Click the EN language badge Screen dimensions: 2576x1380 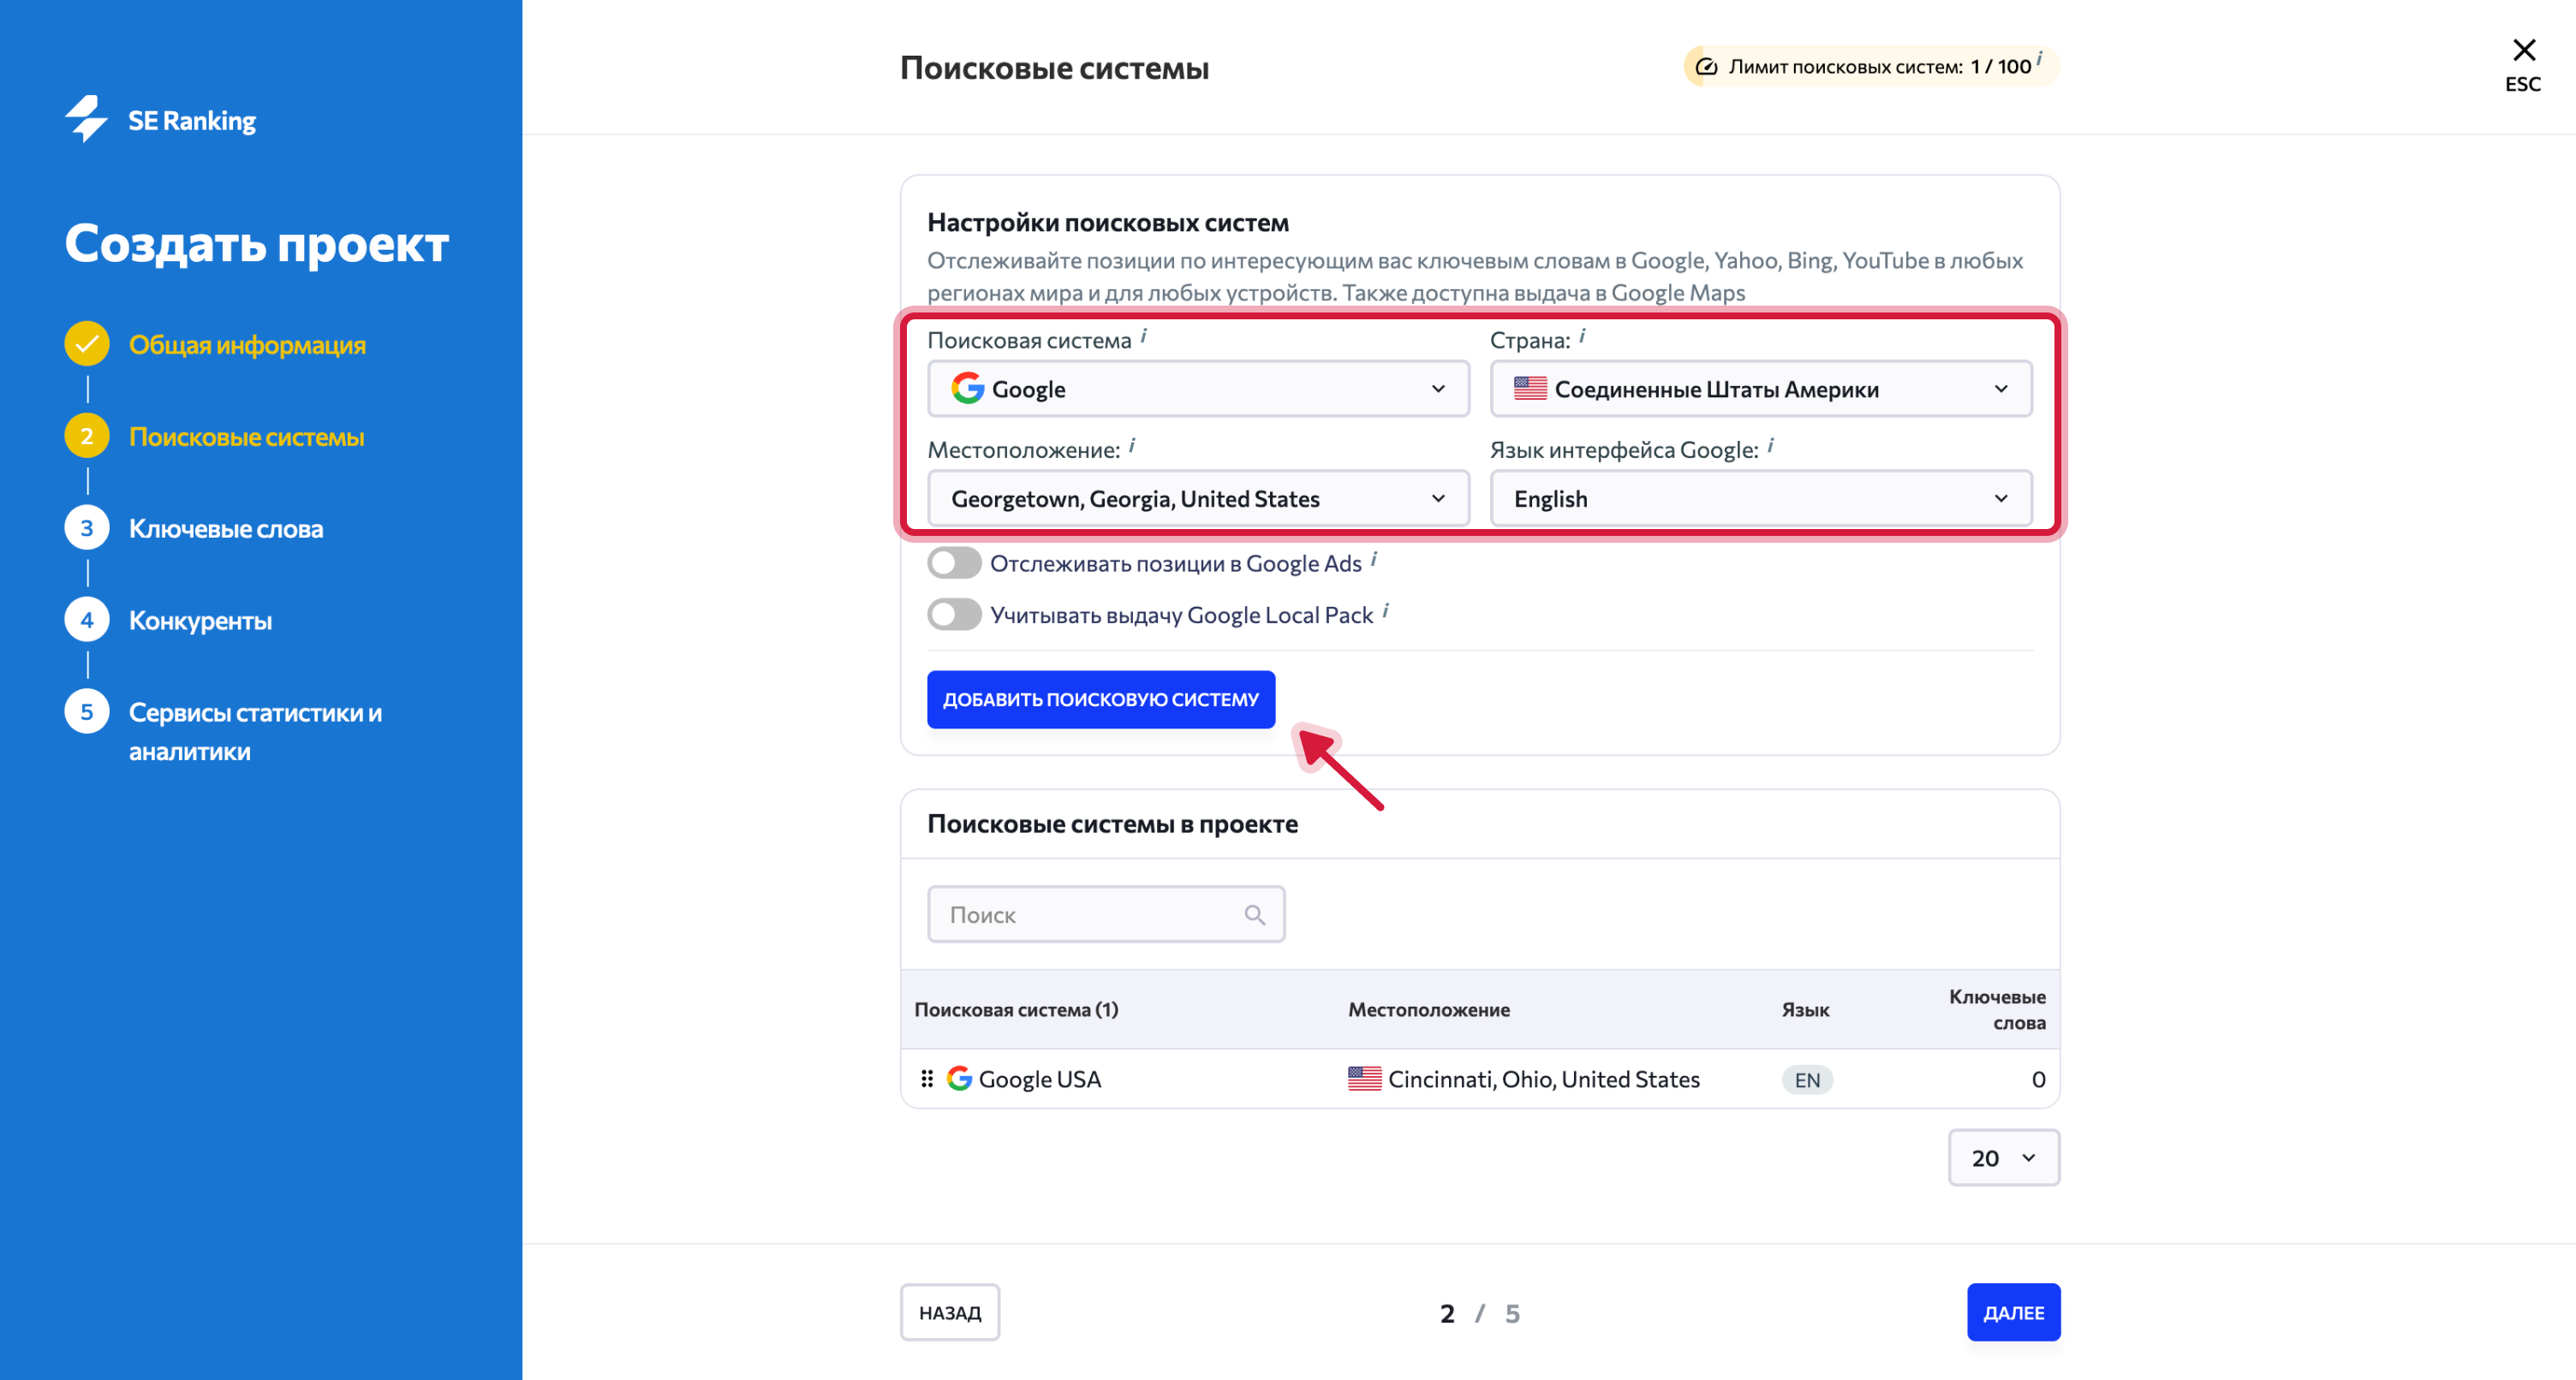pos(1807,1080)
